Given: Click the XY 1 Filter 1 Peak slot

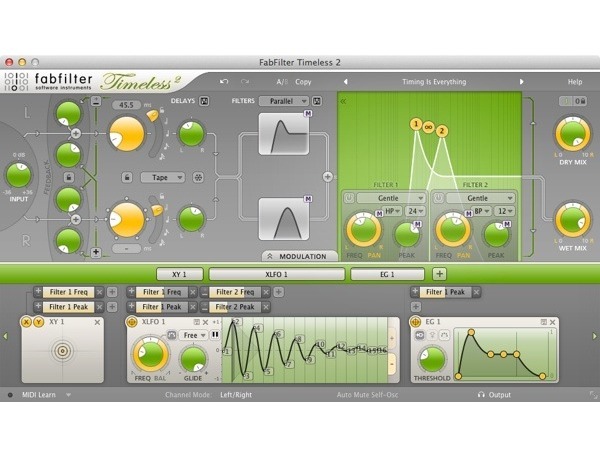Looking at the screenshot, I should click(x=68, y=307).
